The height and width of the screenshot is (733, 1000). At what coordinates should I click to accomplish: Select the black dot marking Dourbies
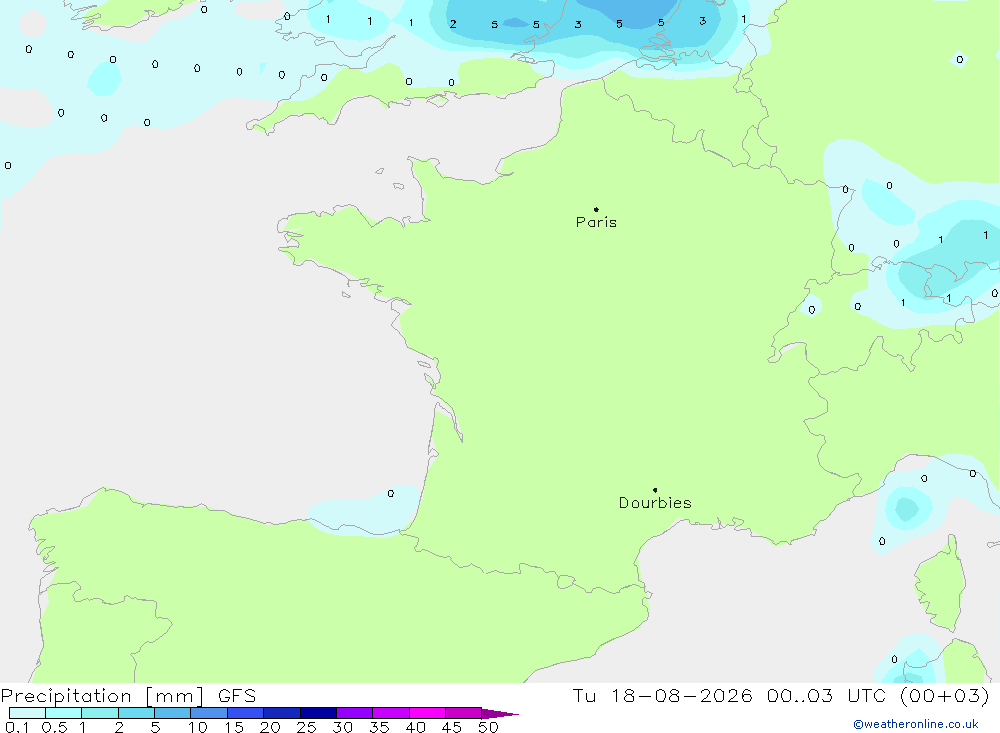pos(655,490)
